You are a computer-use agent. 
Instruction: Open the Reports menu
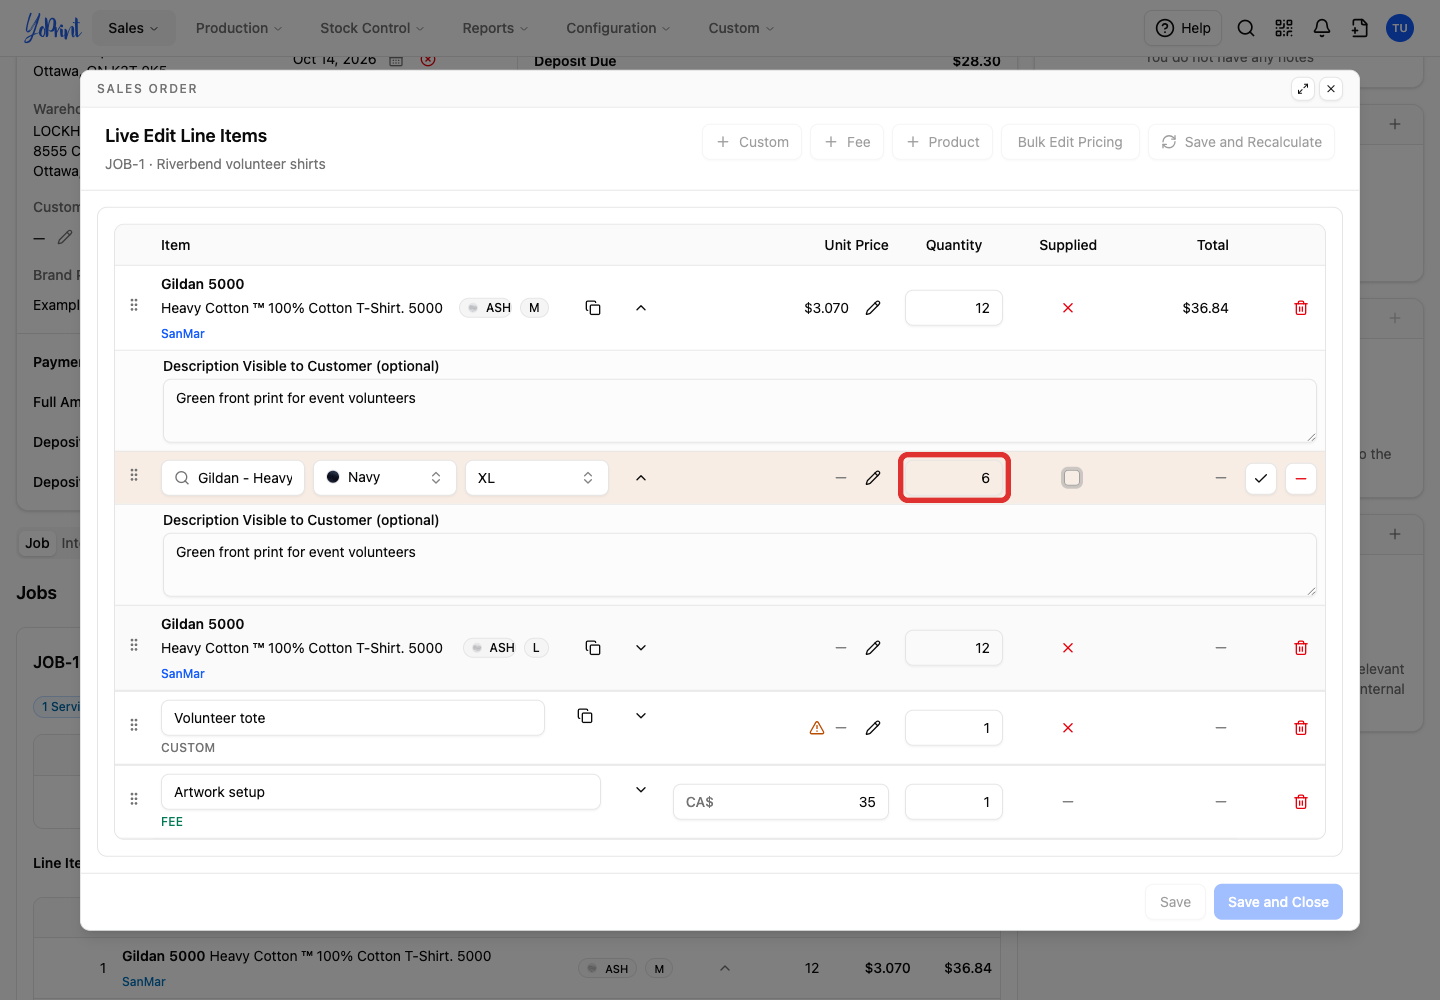click(495, 28)
